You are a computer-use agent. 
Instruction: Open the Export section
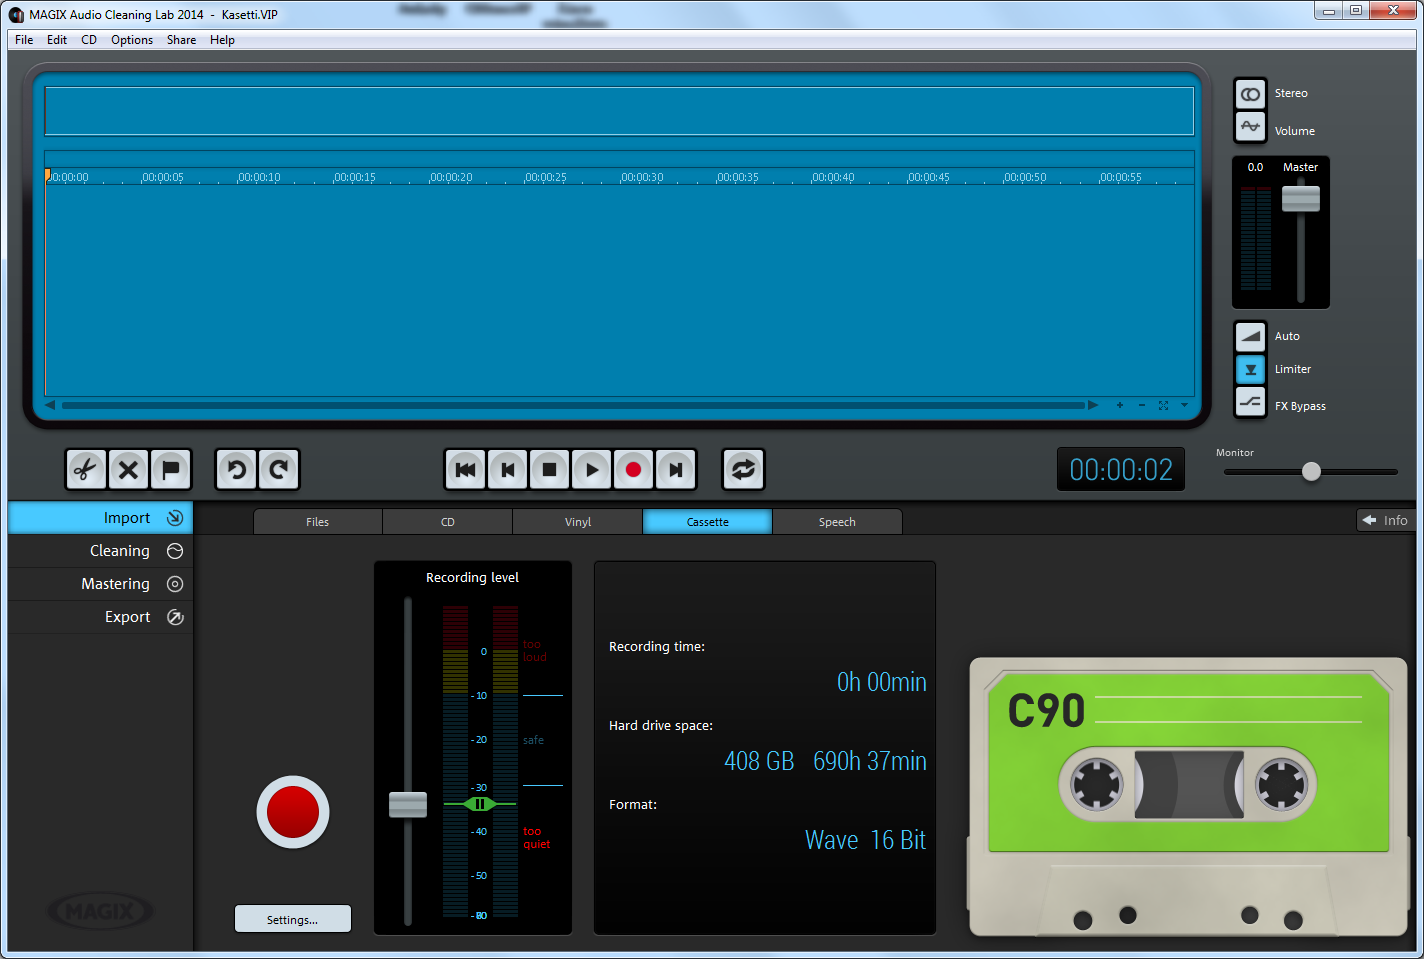100,617
